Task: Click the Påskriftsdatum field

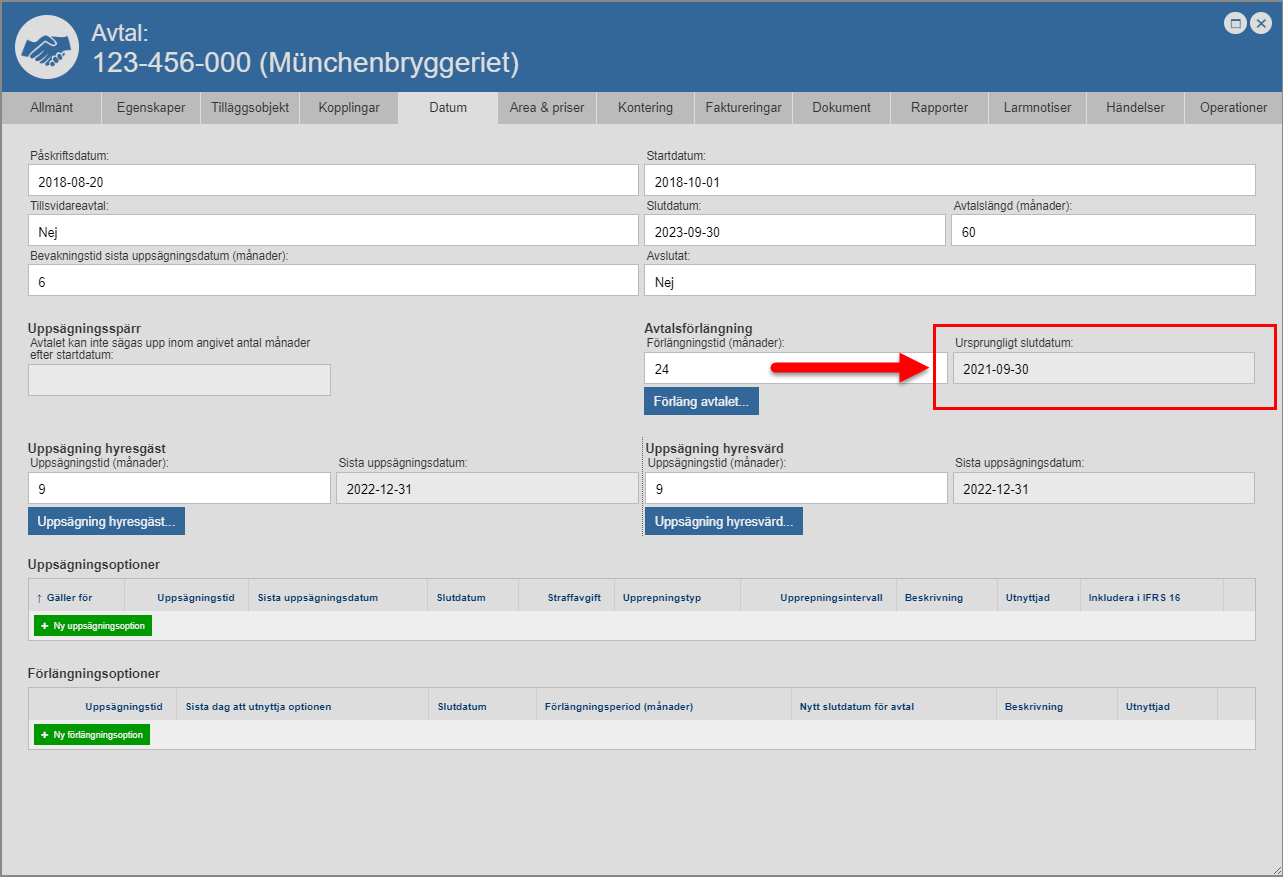Action: pos(333,181)
